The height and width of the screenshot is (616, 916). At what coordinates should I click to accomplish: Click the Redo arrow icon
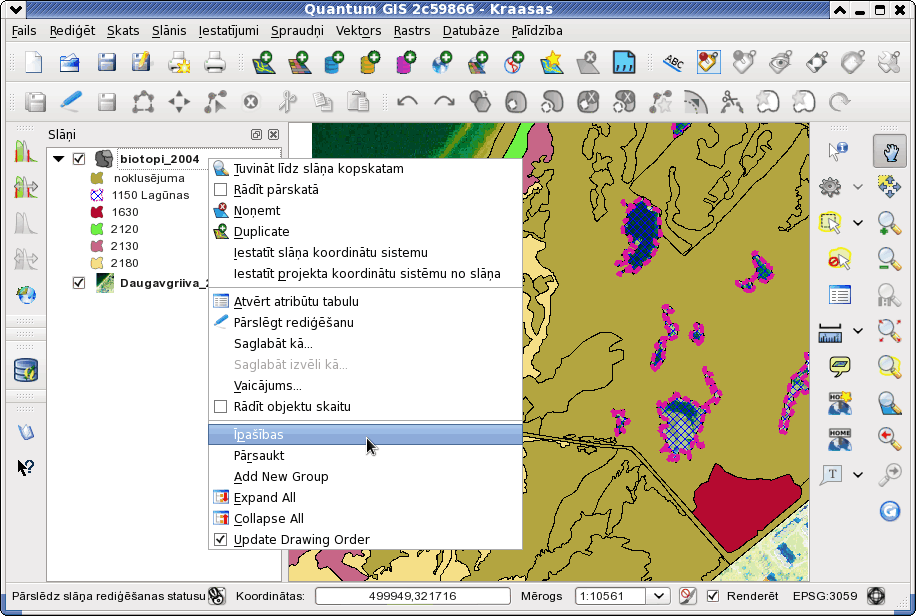(444, 102)
